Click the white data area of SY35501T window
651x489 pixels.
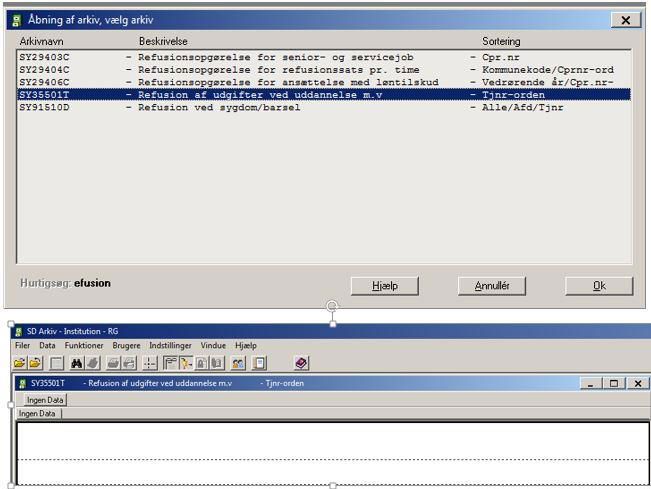pos(333,452)
